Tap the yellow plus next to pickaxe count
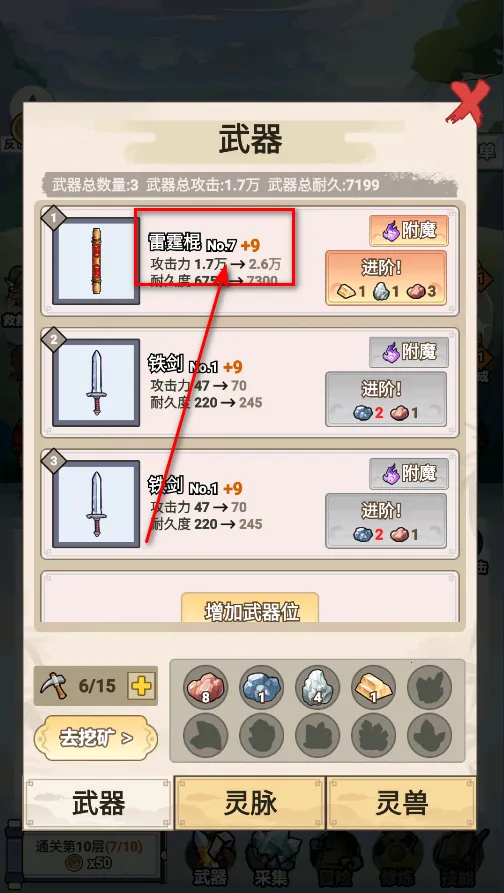504x893 pixels. pyautogui.click(x=141, y=686)
